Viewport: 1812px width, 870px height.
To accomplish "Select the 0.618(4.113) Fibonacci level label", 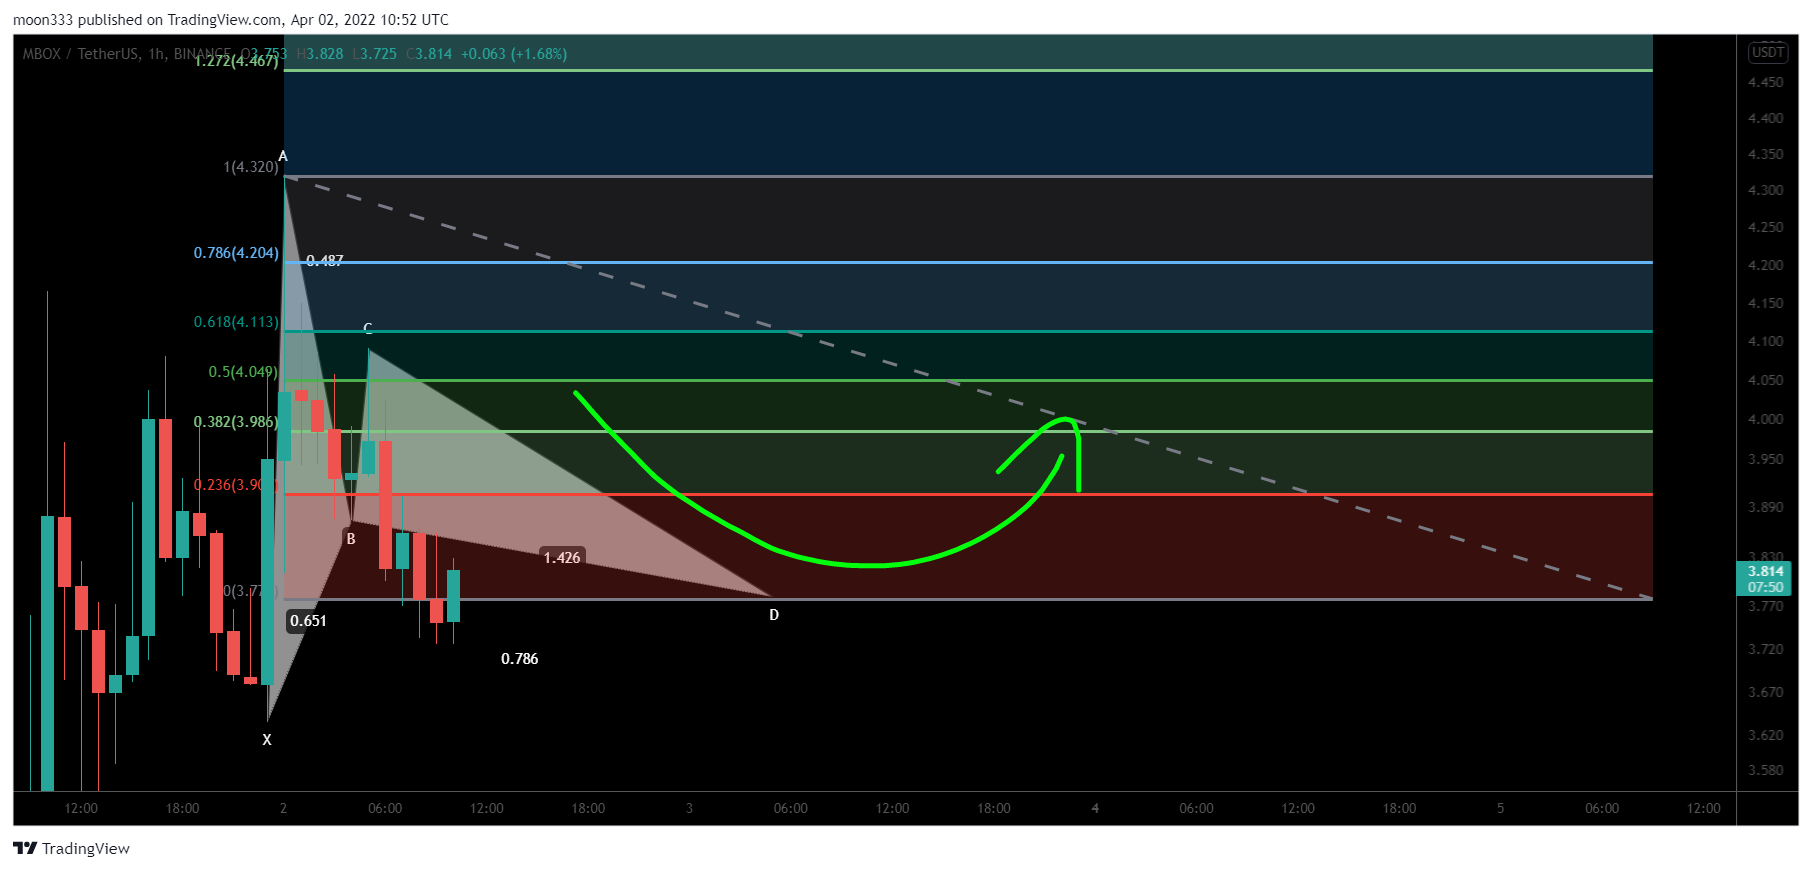I will coord(236,322).
